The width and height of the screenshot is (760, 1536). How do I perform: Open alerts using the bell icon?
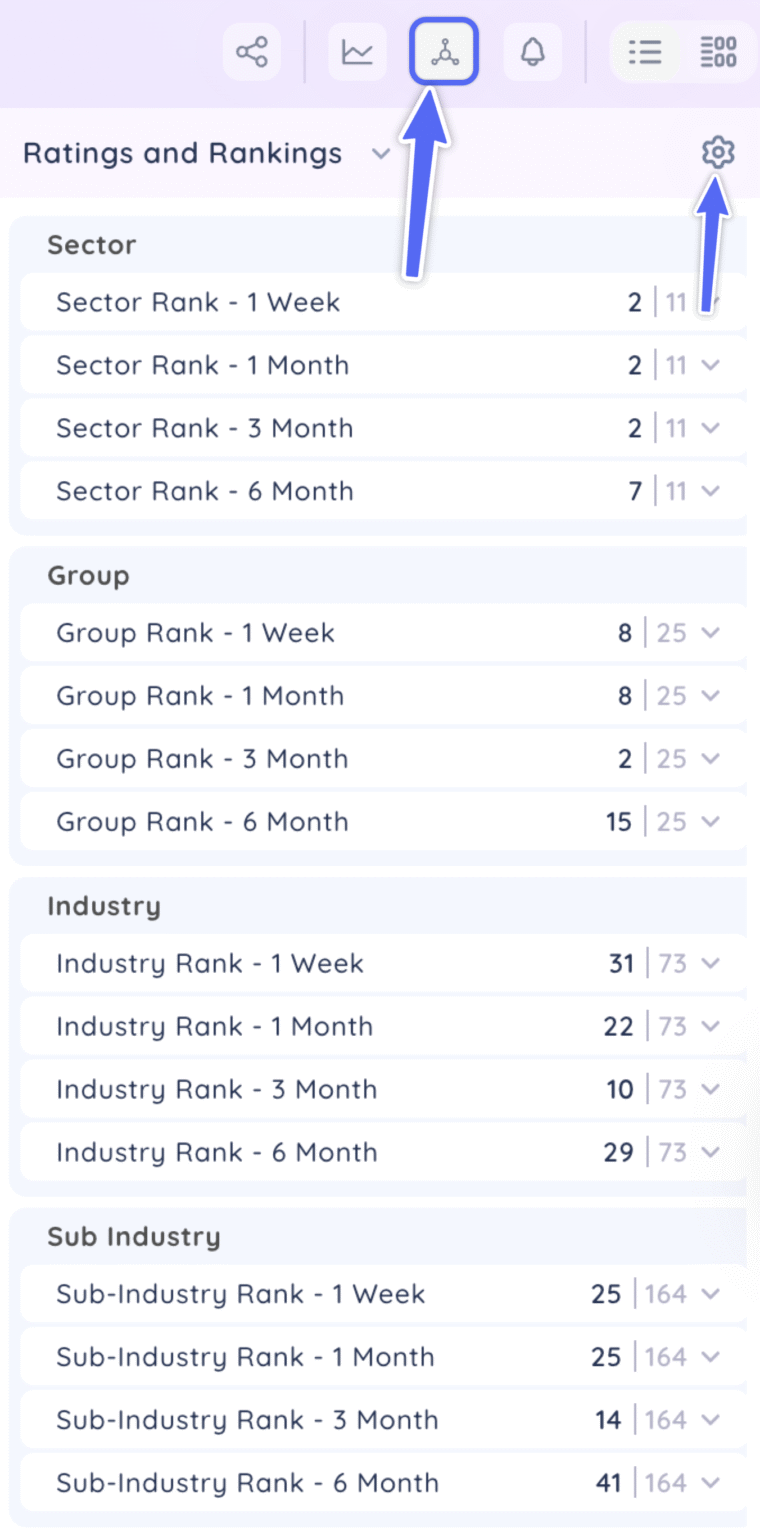tap(532, 52)
